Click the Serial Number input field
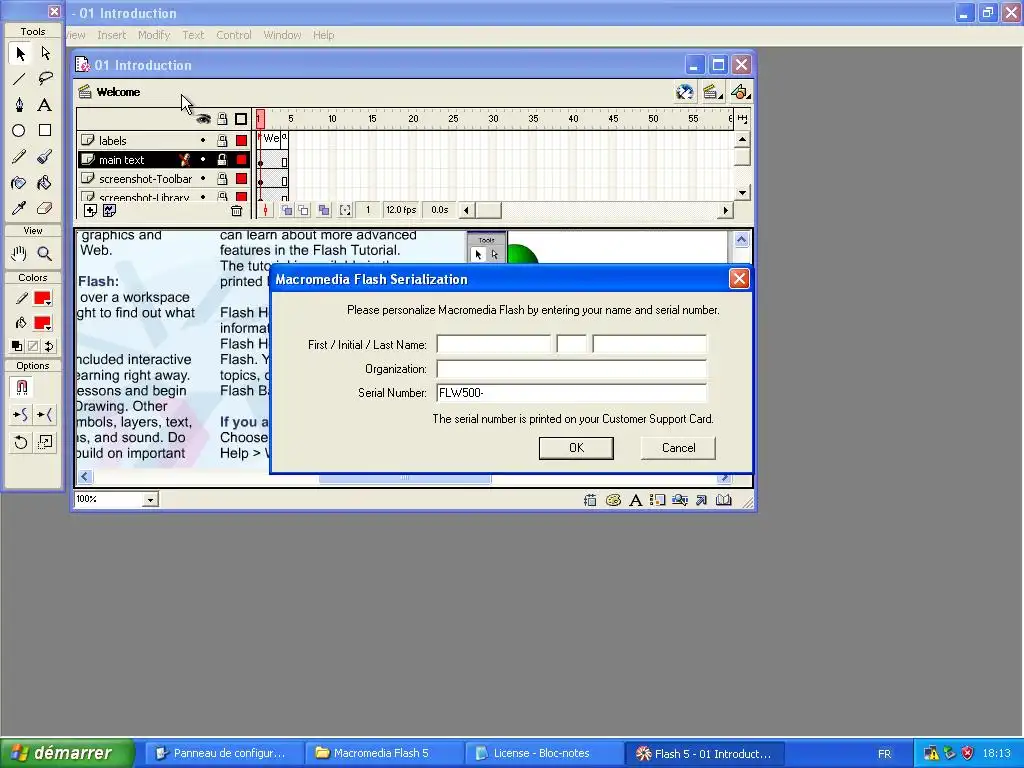Viewport: 1024px width, 768px height. (x=571, y=392)
